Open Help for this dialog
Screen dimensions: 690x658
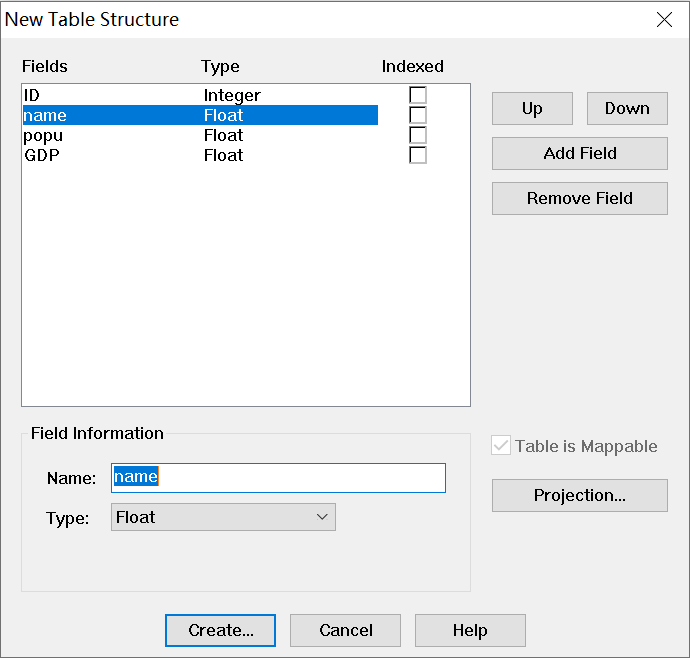pos(470,630)
